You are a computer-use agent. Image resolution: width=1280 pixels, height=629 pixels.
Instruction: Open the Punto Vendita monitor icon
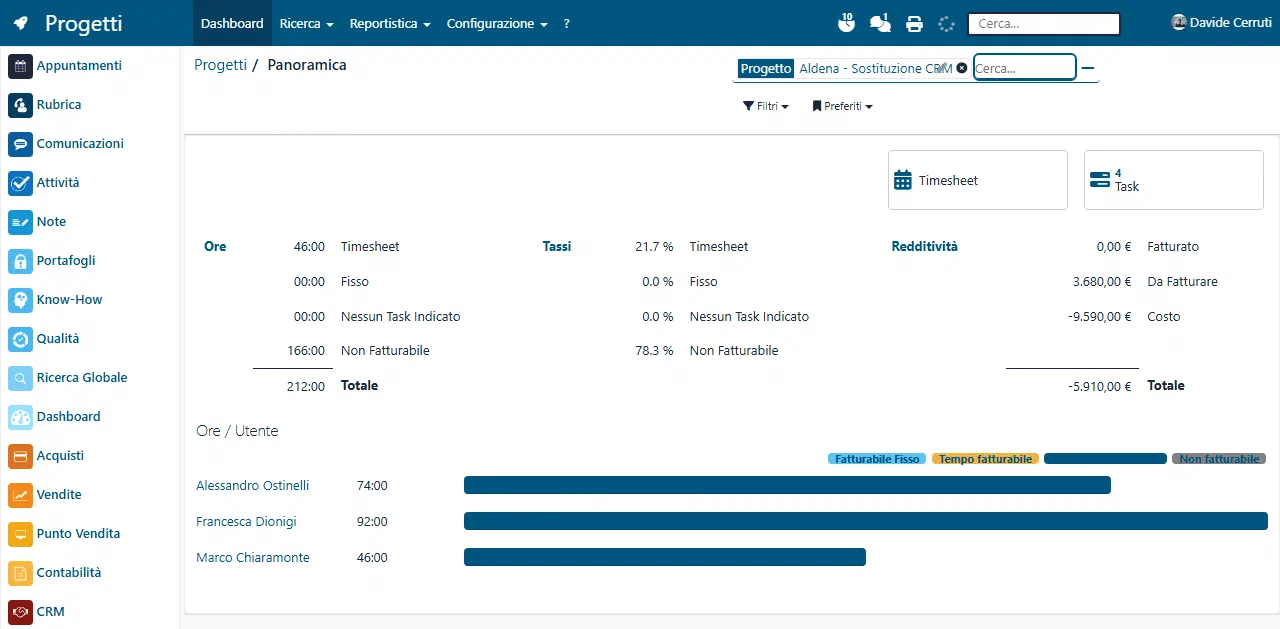(21, 534)
